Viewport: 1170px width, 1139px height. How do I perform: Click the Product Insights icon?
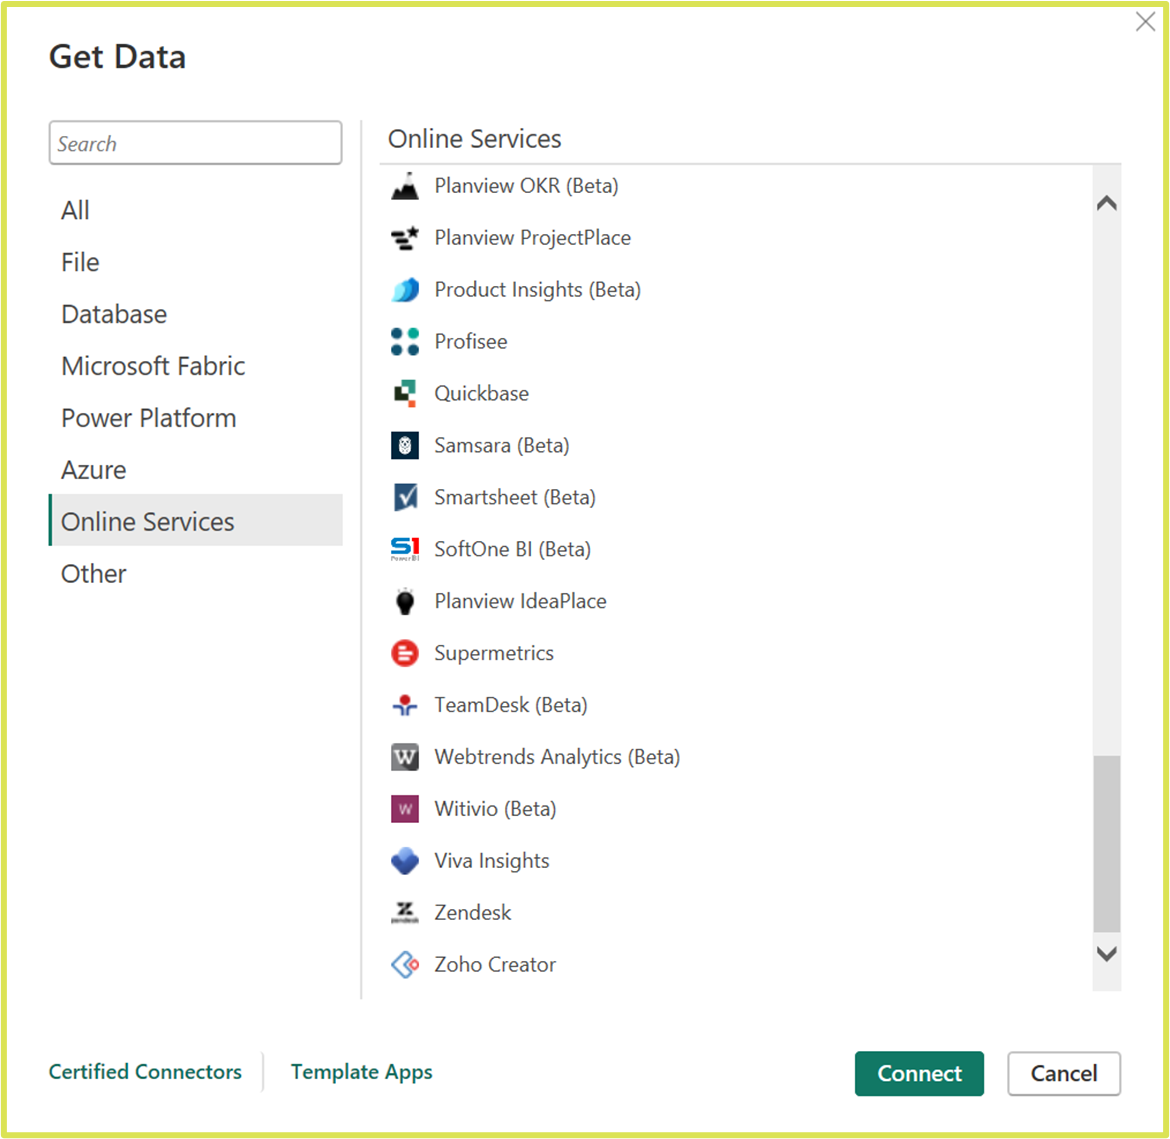coord(404,290)
